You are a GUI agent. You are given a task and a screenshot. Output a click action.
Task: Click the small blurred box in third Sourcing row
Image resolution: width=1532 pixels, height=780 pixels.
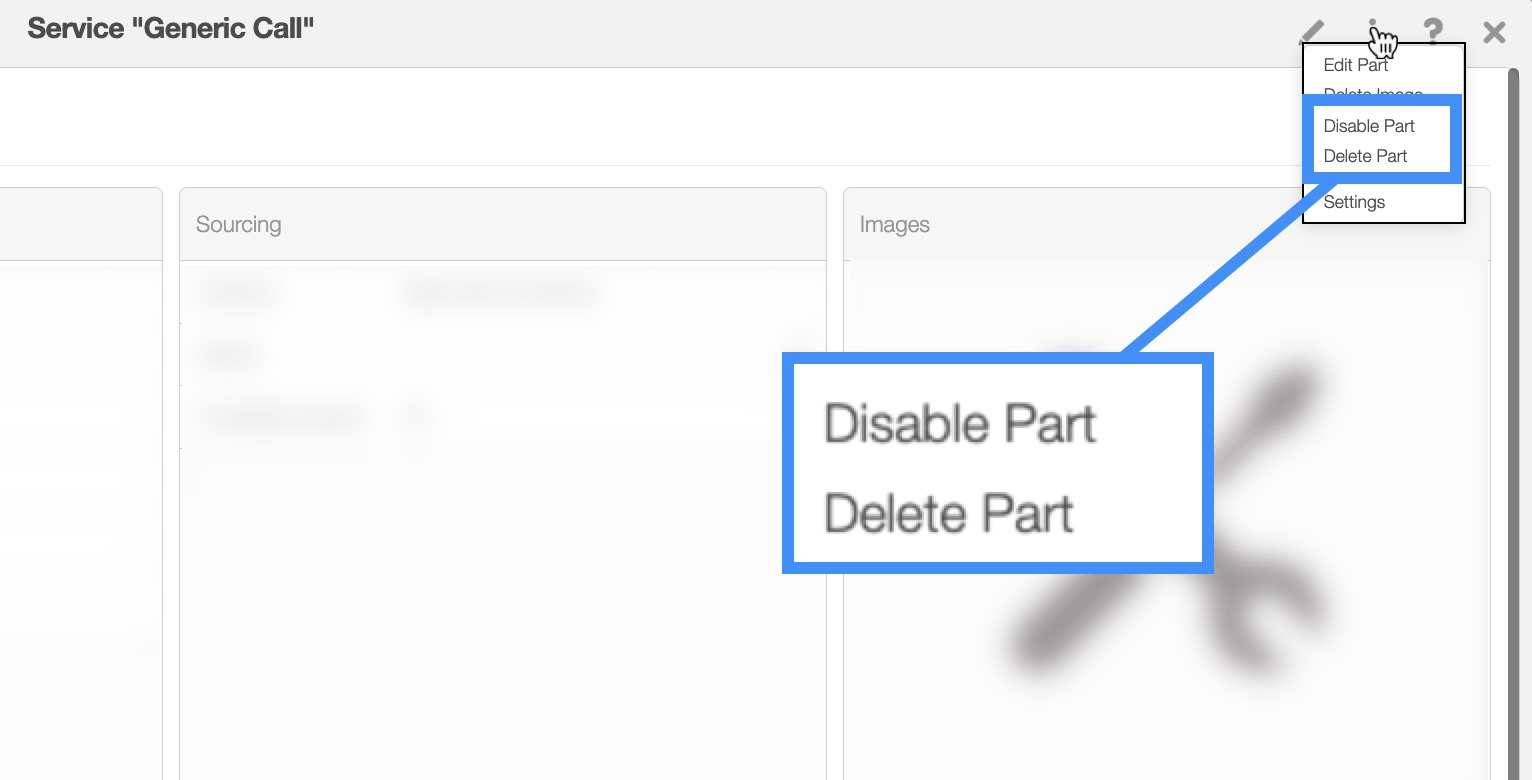pyautogui.click(x=414, y=417)
